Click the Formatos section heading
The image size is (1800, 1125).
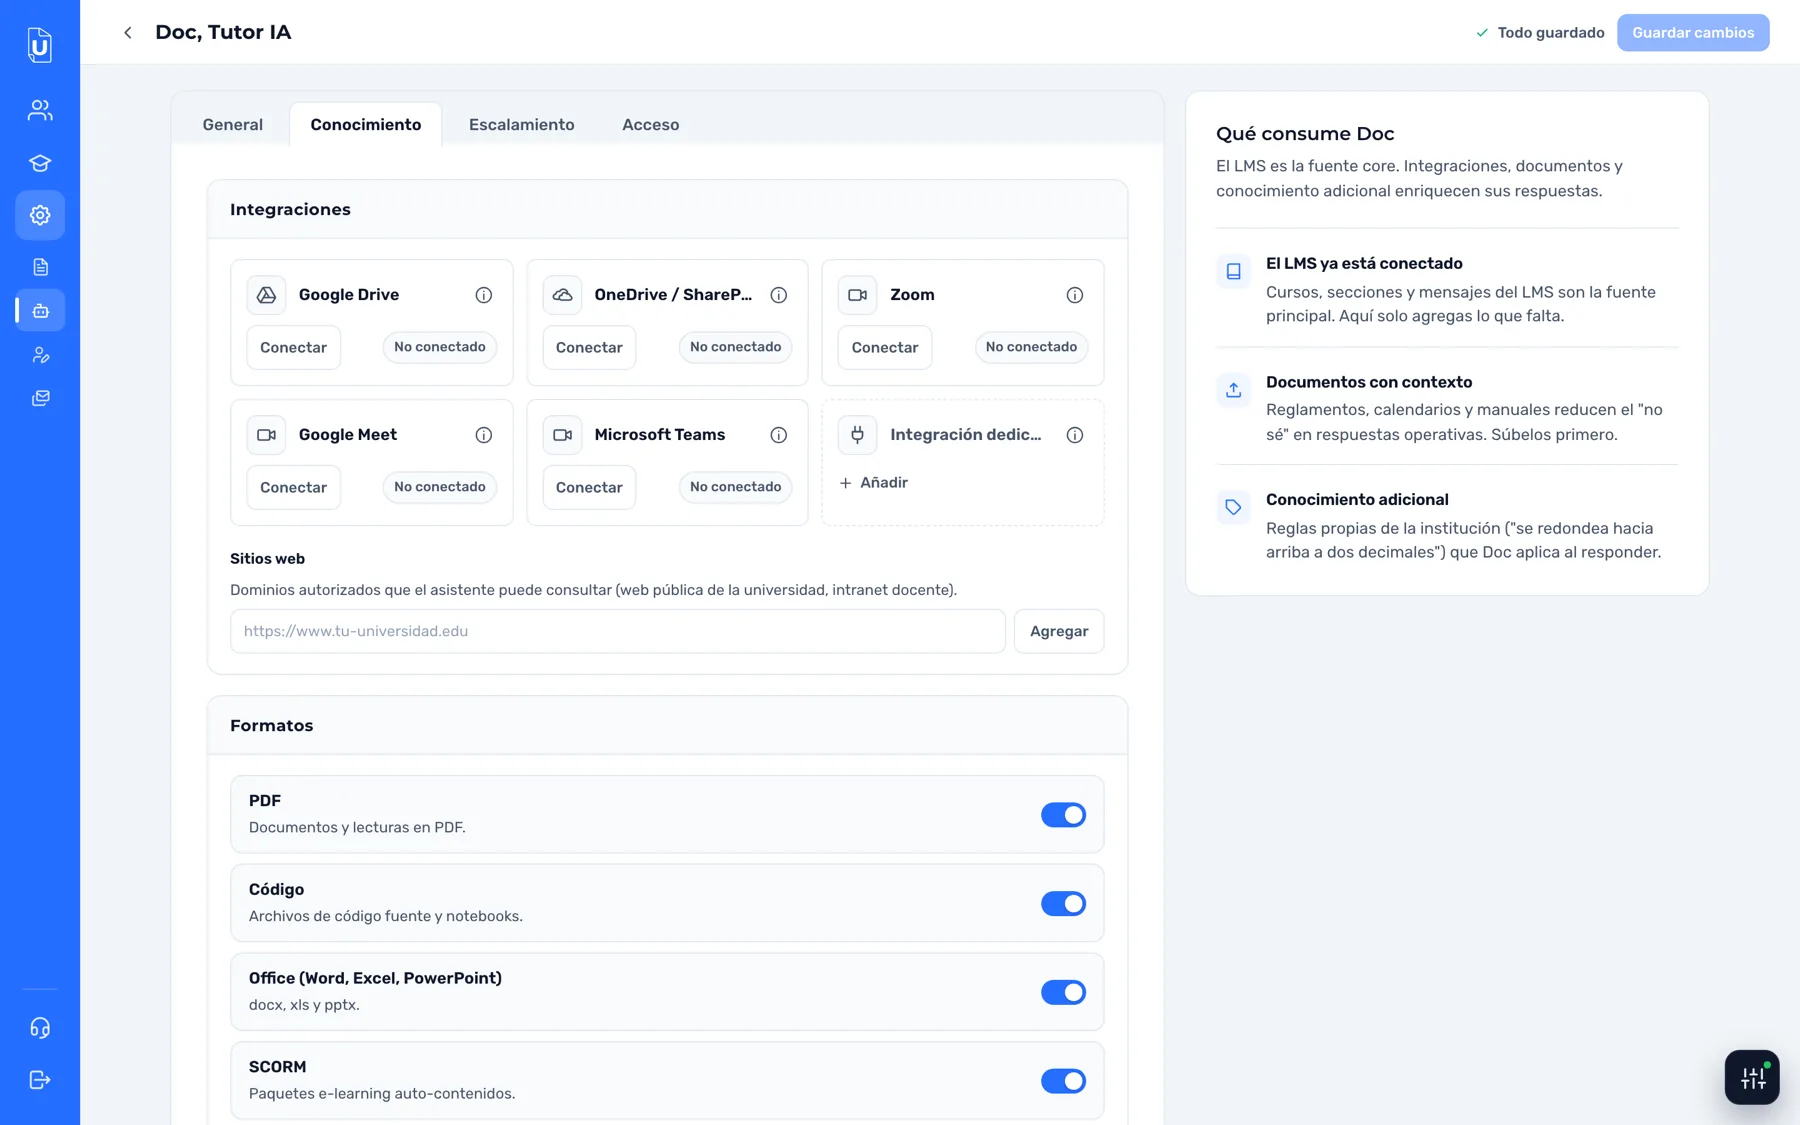[x=272, y=726]
